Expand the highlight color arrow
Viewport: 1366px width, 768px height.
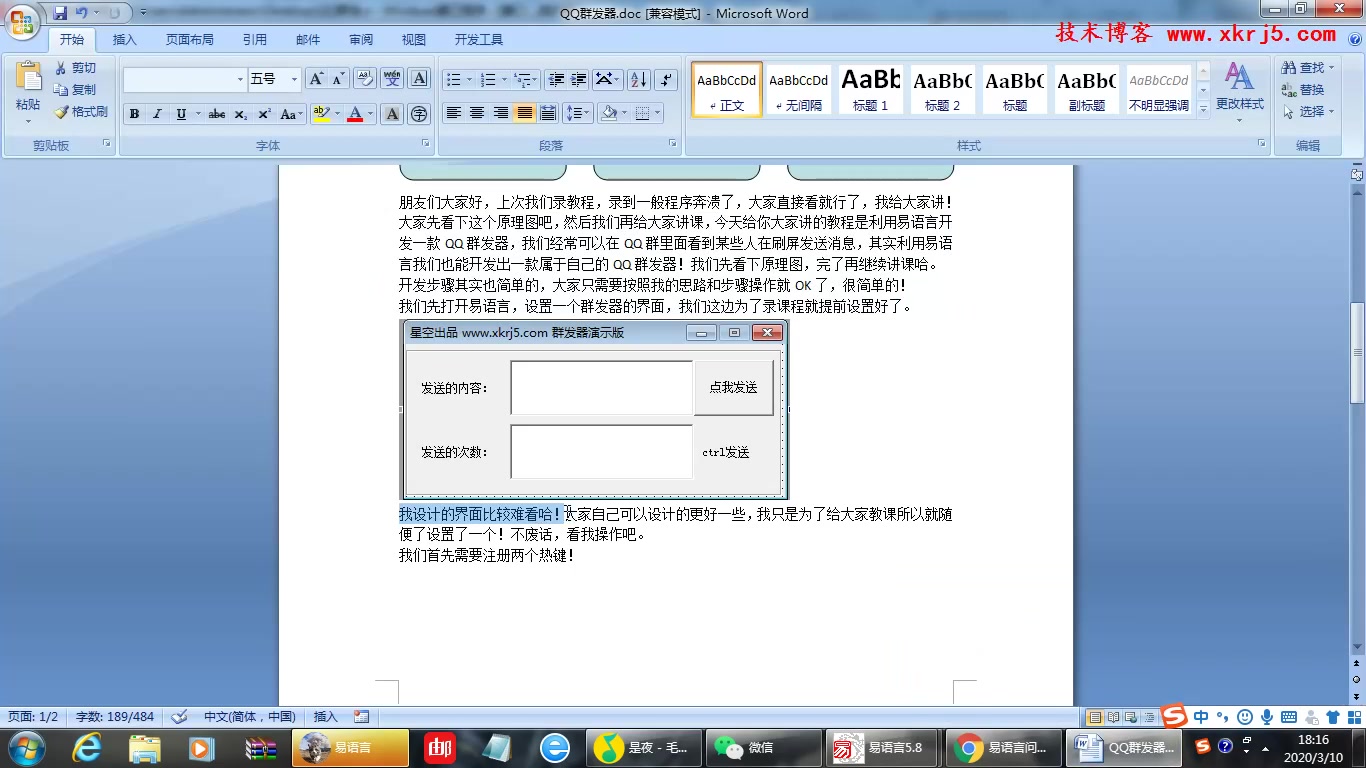[x=337, y=114]
